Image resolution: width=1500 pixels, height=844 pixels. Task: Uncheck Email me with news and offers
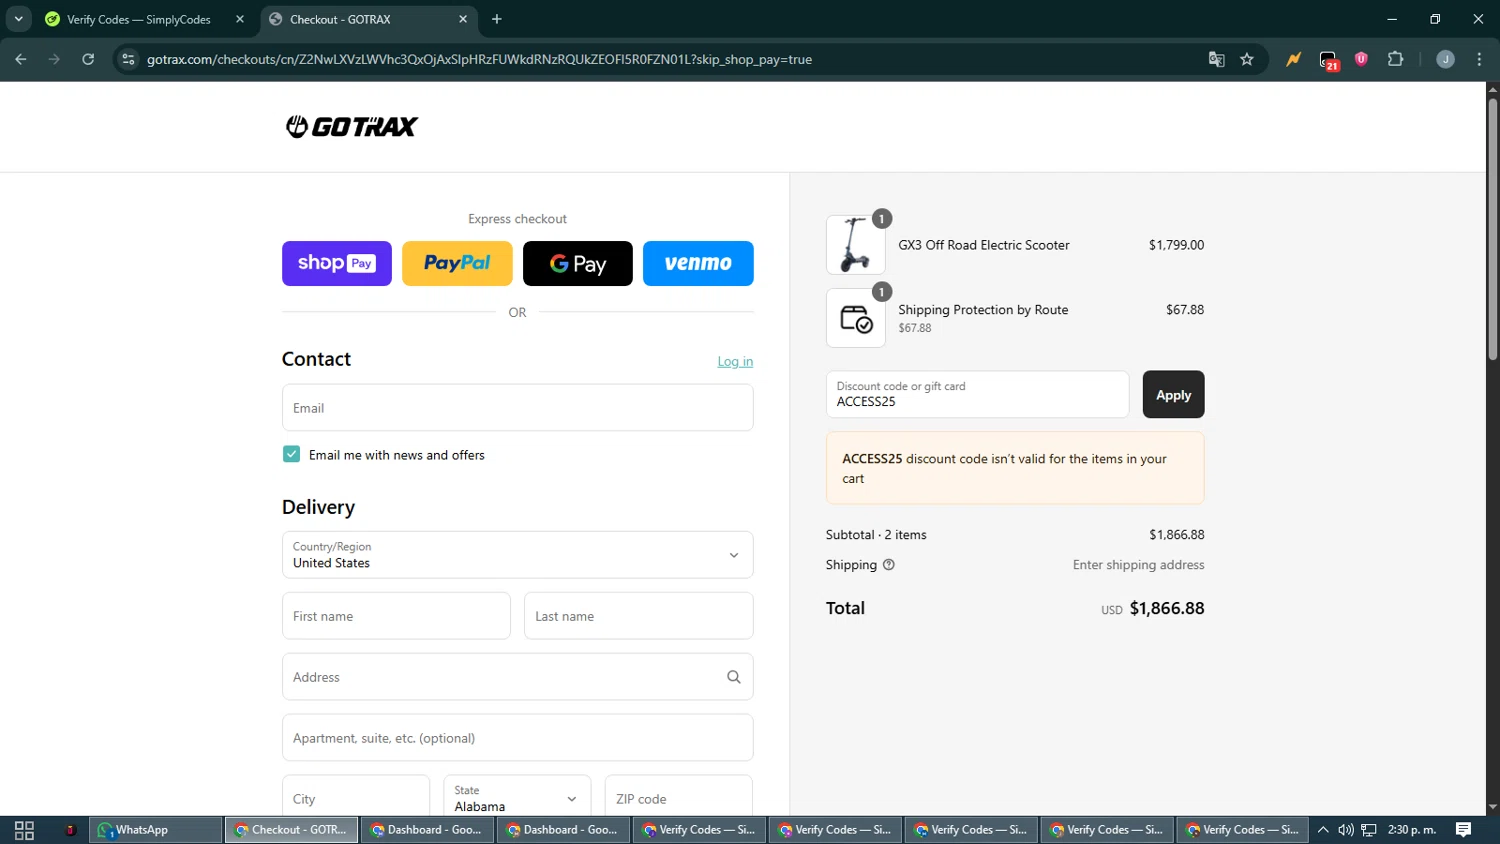pos(291,454)
